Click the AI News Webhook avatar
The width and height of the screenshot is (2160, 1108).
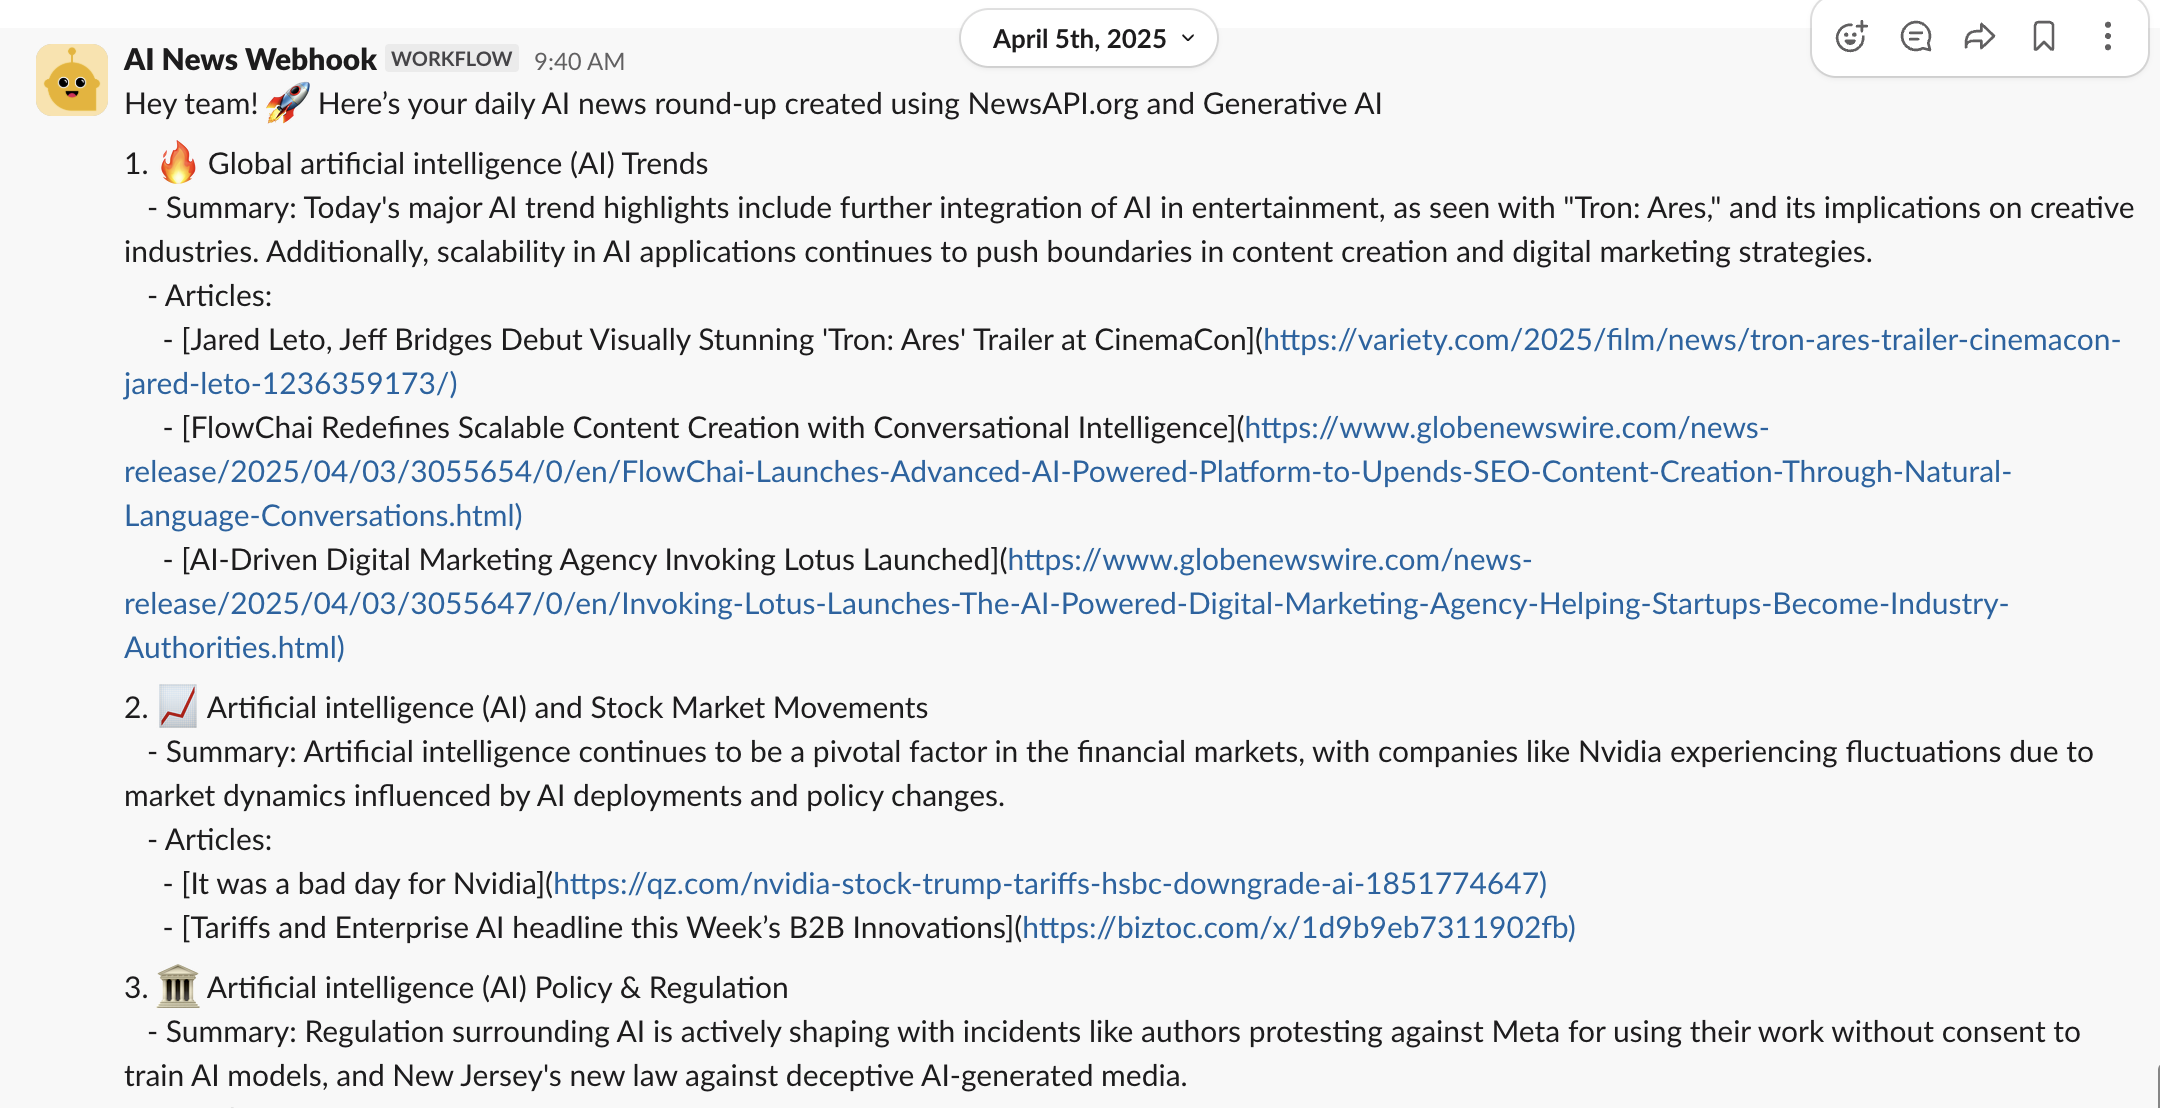72,80
